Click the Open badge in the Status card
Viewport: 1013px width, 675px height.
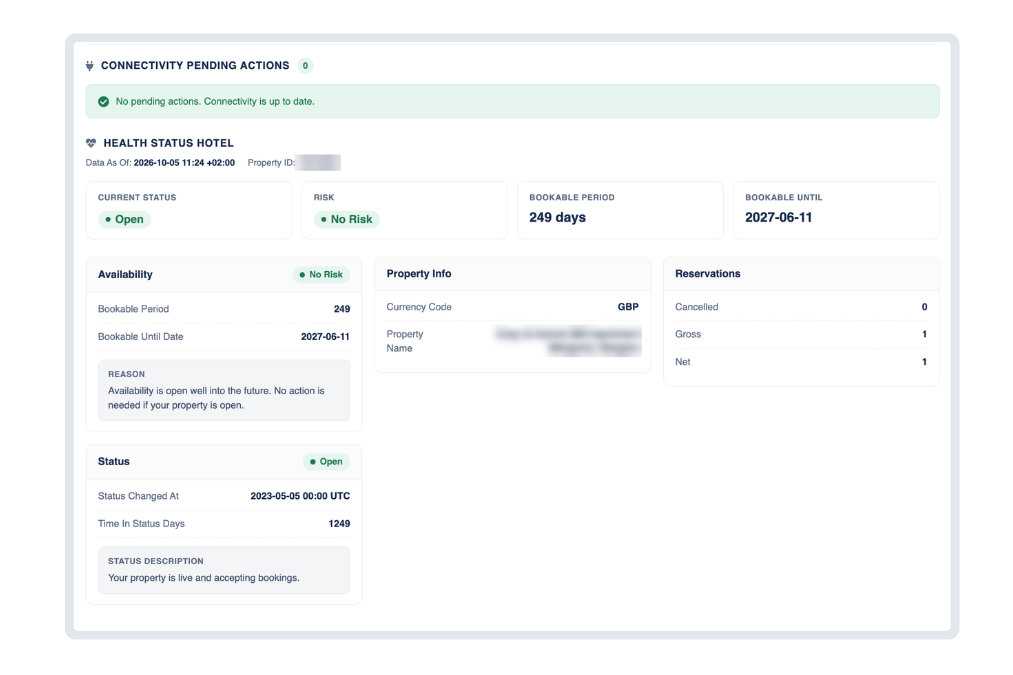(x=326, y=462)
